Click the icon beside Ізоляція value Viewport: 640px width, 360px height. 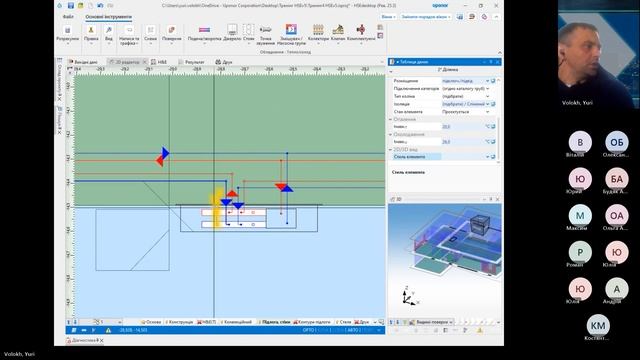click(493, 104)
